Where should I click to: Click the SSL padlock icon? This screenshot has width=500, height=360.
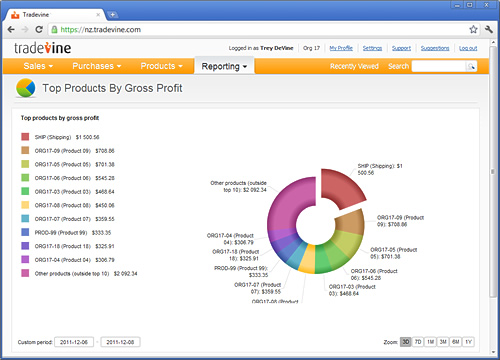(x=54, y=30)
